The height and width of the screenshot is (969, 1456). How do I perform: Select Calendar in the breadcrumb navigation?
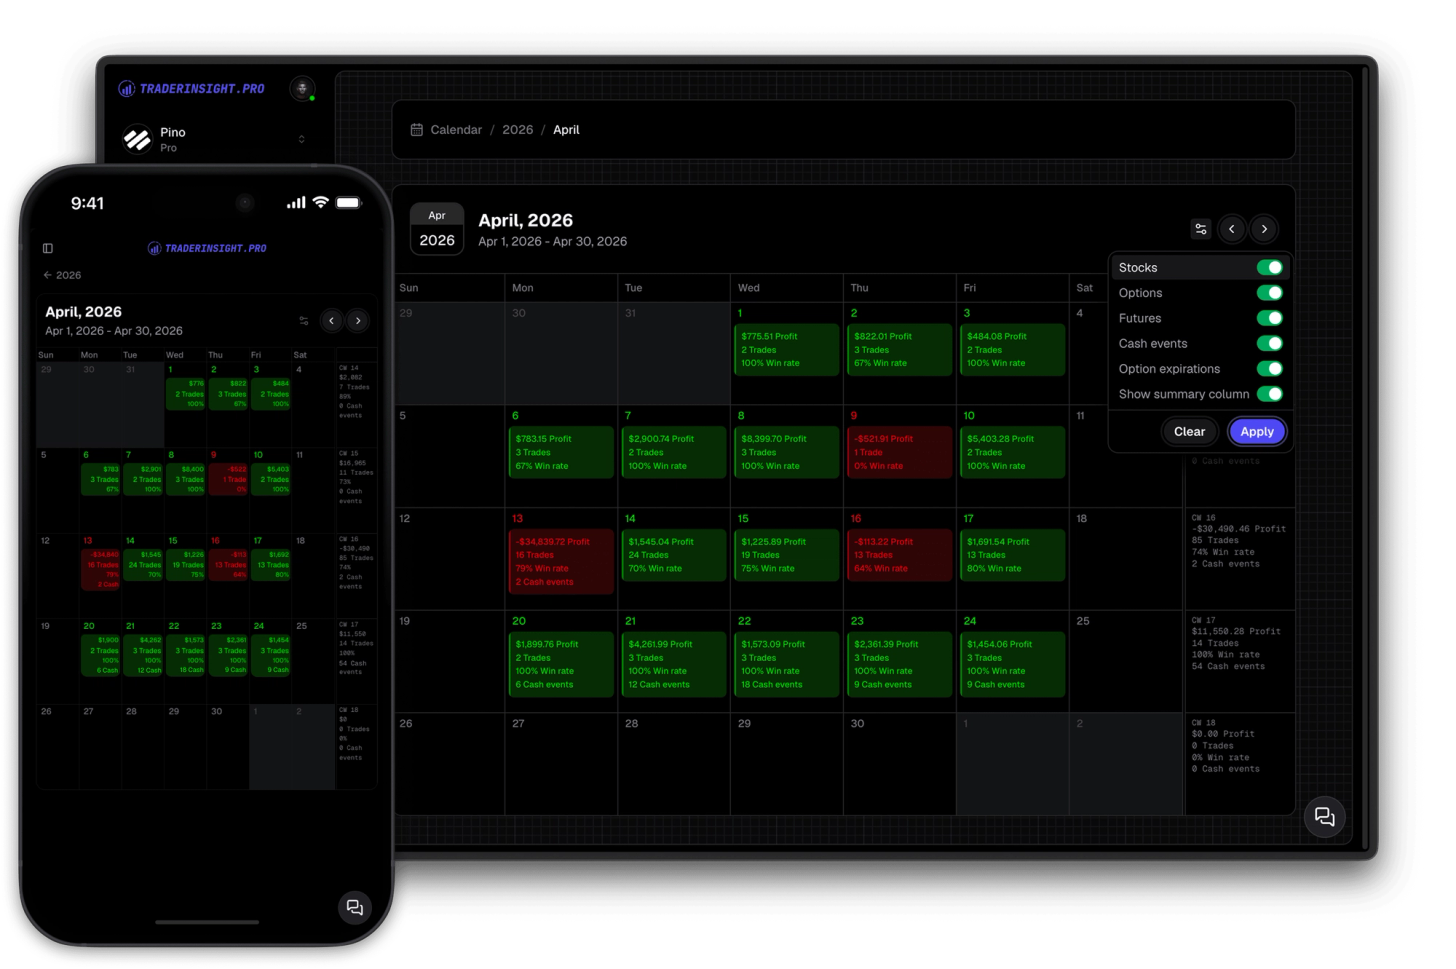pos(456,129)
